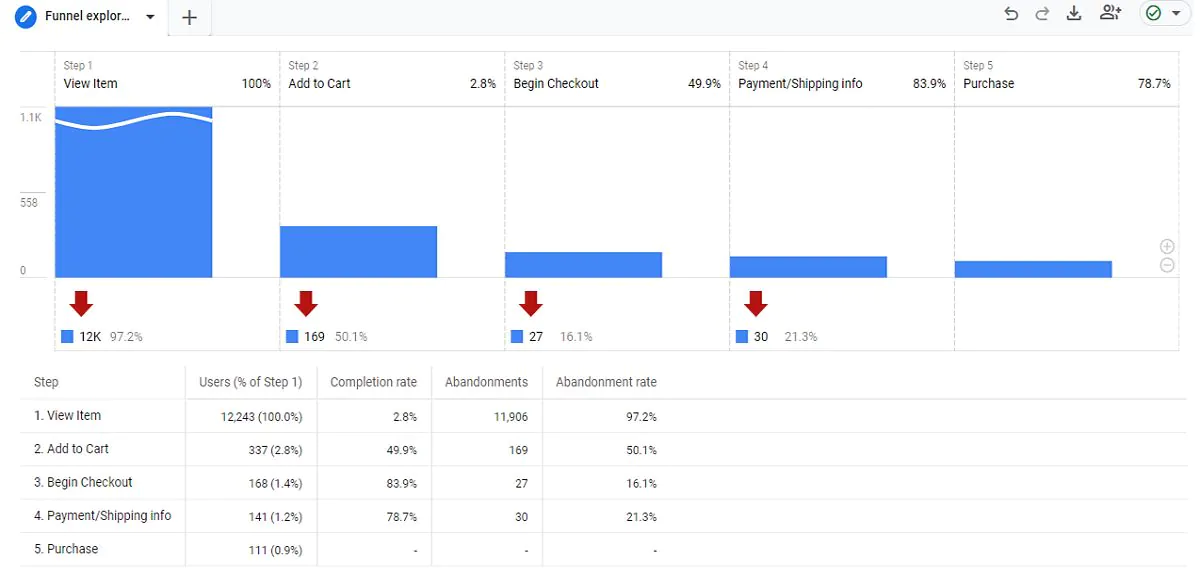Click the Abandonment rate column header
Image resolution: width=1200 pixels, height=574 pixels.
[606, 382]
